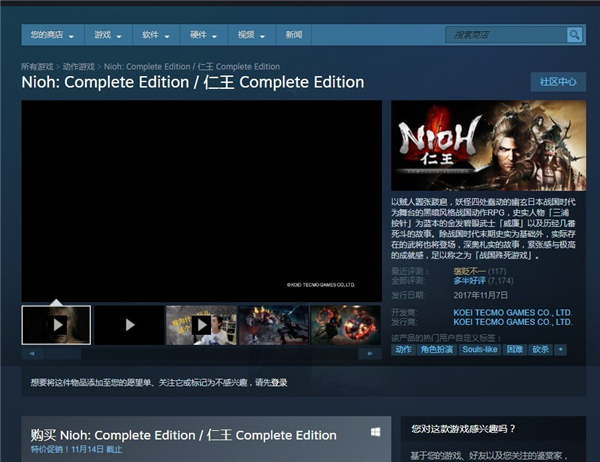
Task: Select the fourth screenshot thumbnail
Action: coord(273,325)
